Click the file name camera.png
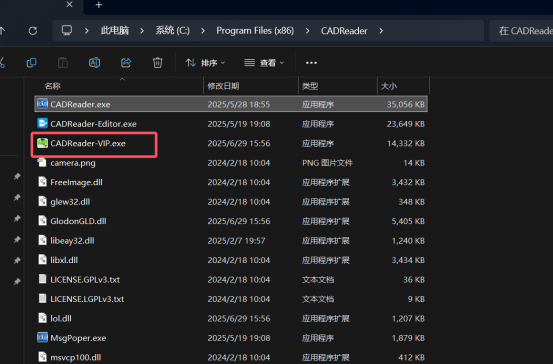The height and width of the screenshot is (364, 553). (x=73, y=163)
